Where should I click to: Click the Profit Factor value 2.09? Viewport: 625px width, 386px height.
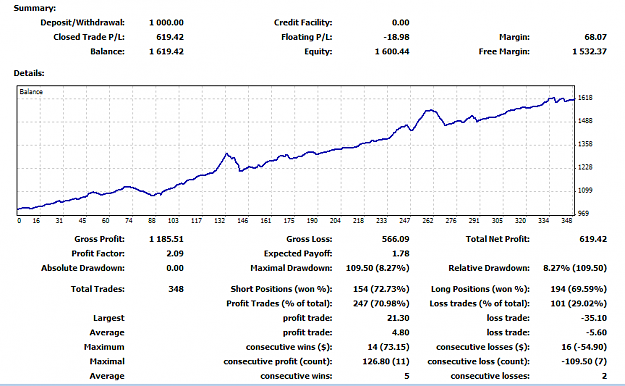pos(175,254)
